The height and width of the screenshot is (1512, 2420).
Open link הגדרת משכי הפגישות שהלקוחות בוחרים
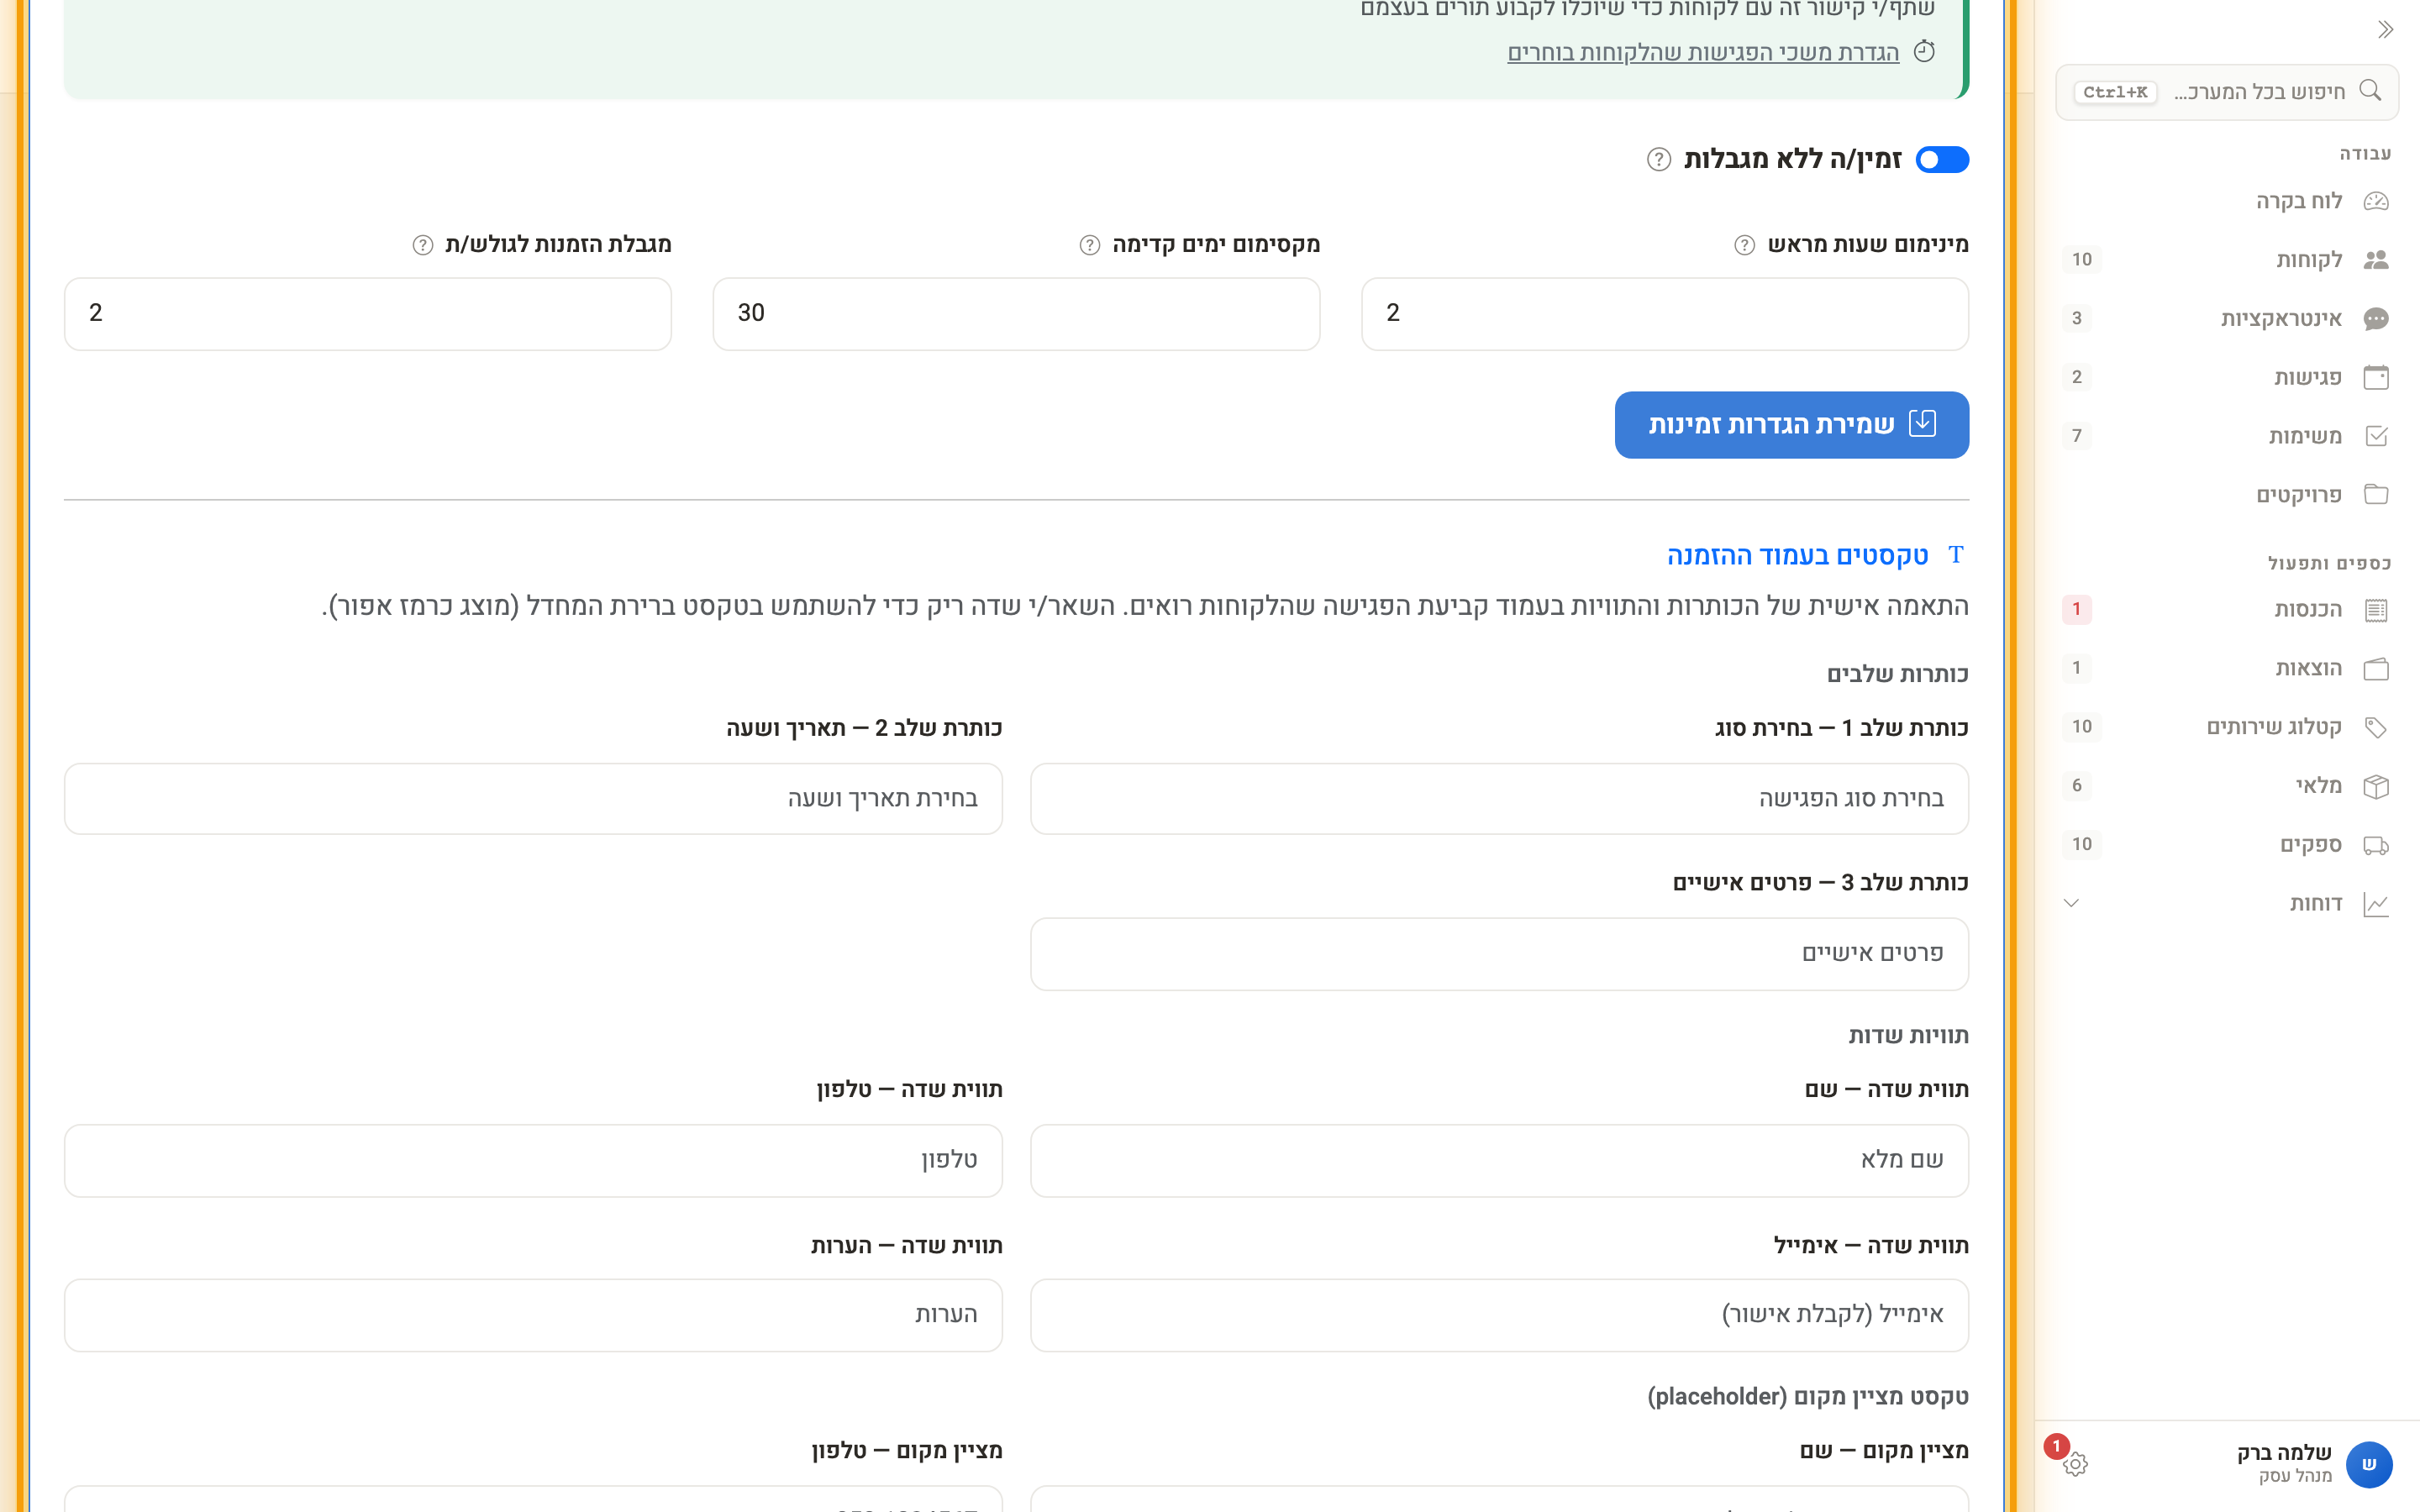[x=1702, y=52]
